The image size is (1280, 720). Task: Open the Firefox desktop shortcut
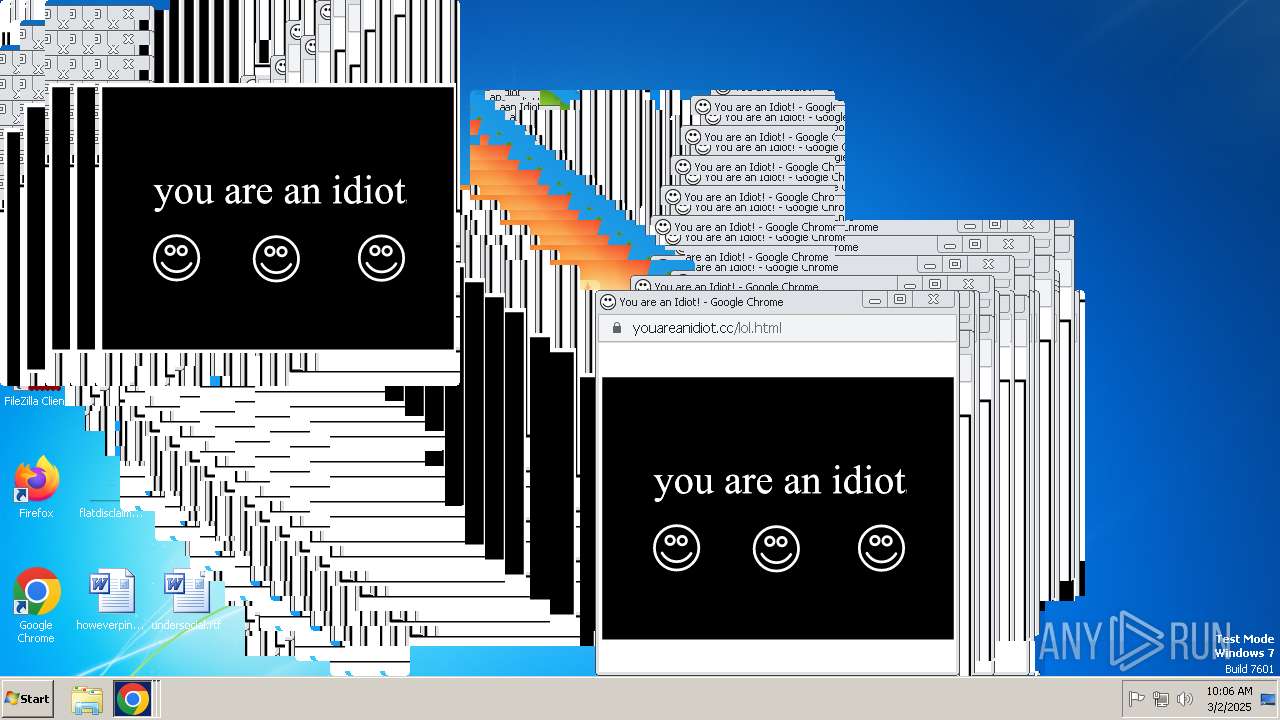coord(36,488)
